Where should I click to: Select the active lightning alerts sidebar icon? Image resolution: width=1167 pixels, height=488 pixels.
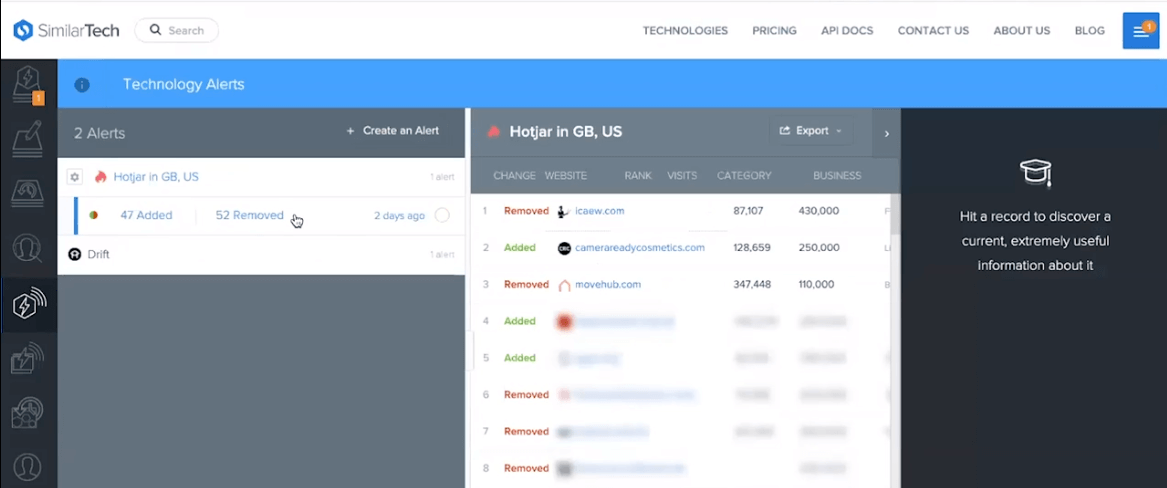point(28,305)
